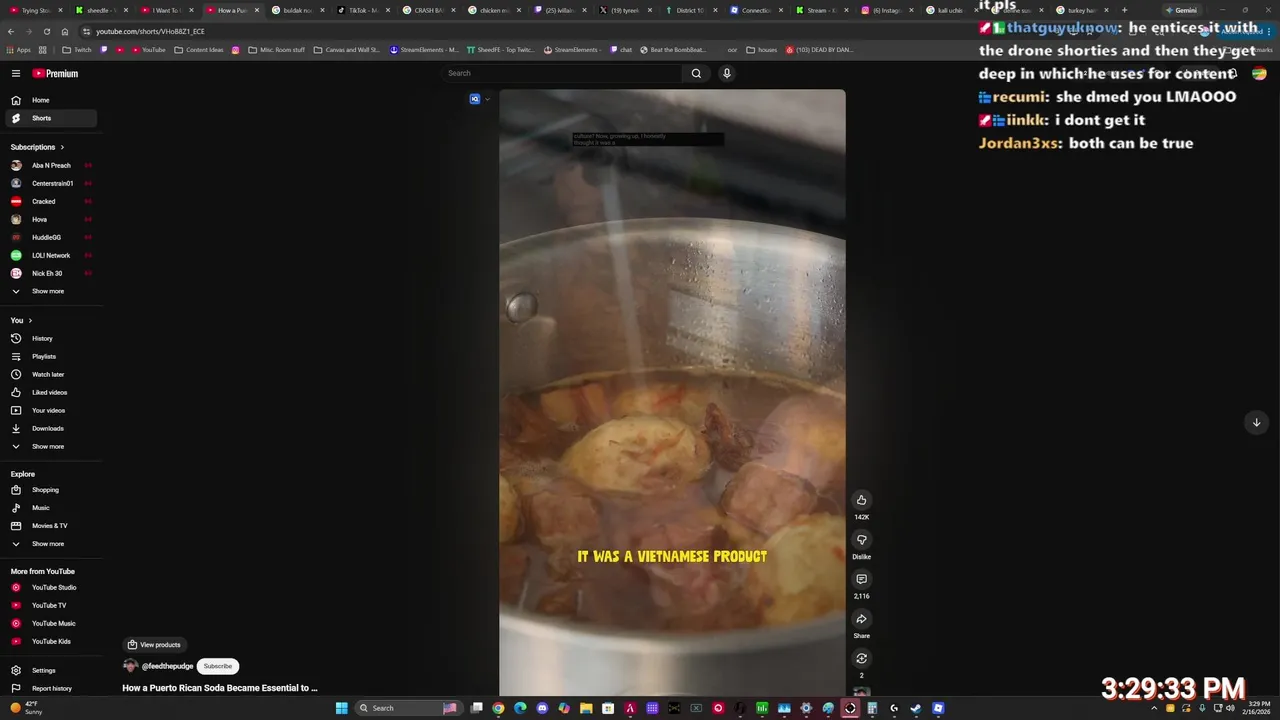Screen dimensions: 1280x720
Task: Go to the next Short with the down arrow
Action: pos(1256,422)
